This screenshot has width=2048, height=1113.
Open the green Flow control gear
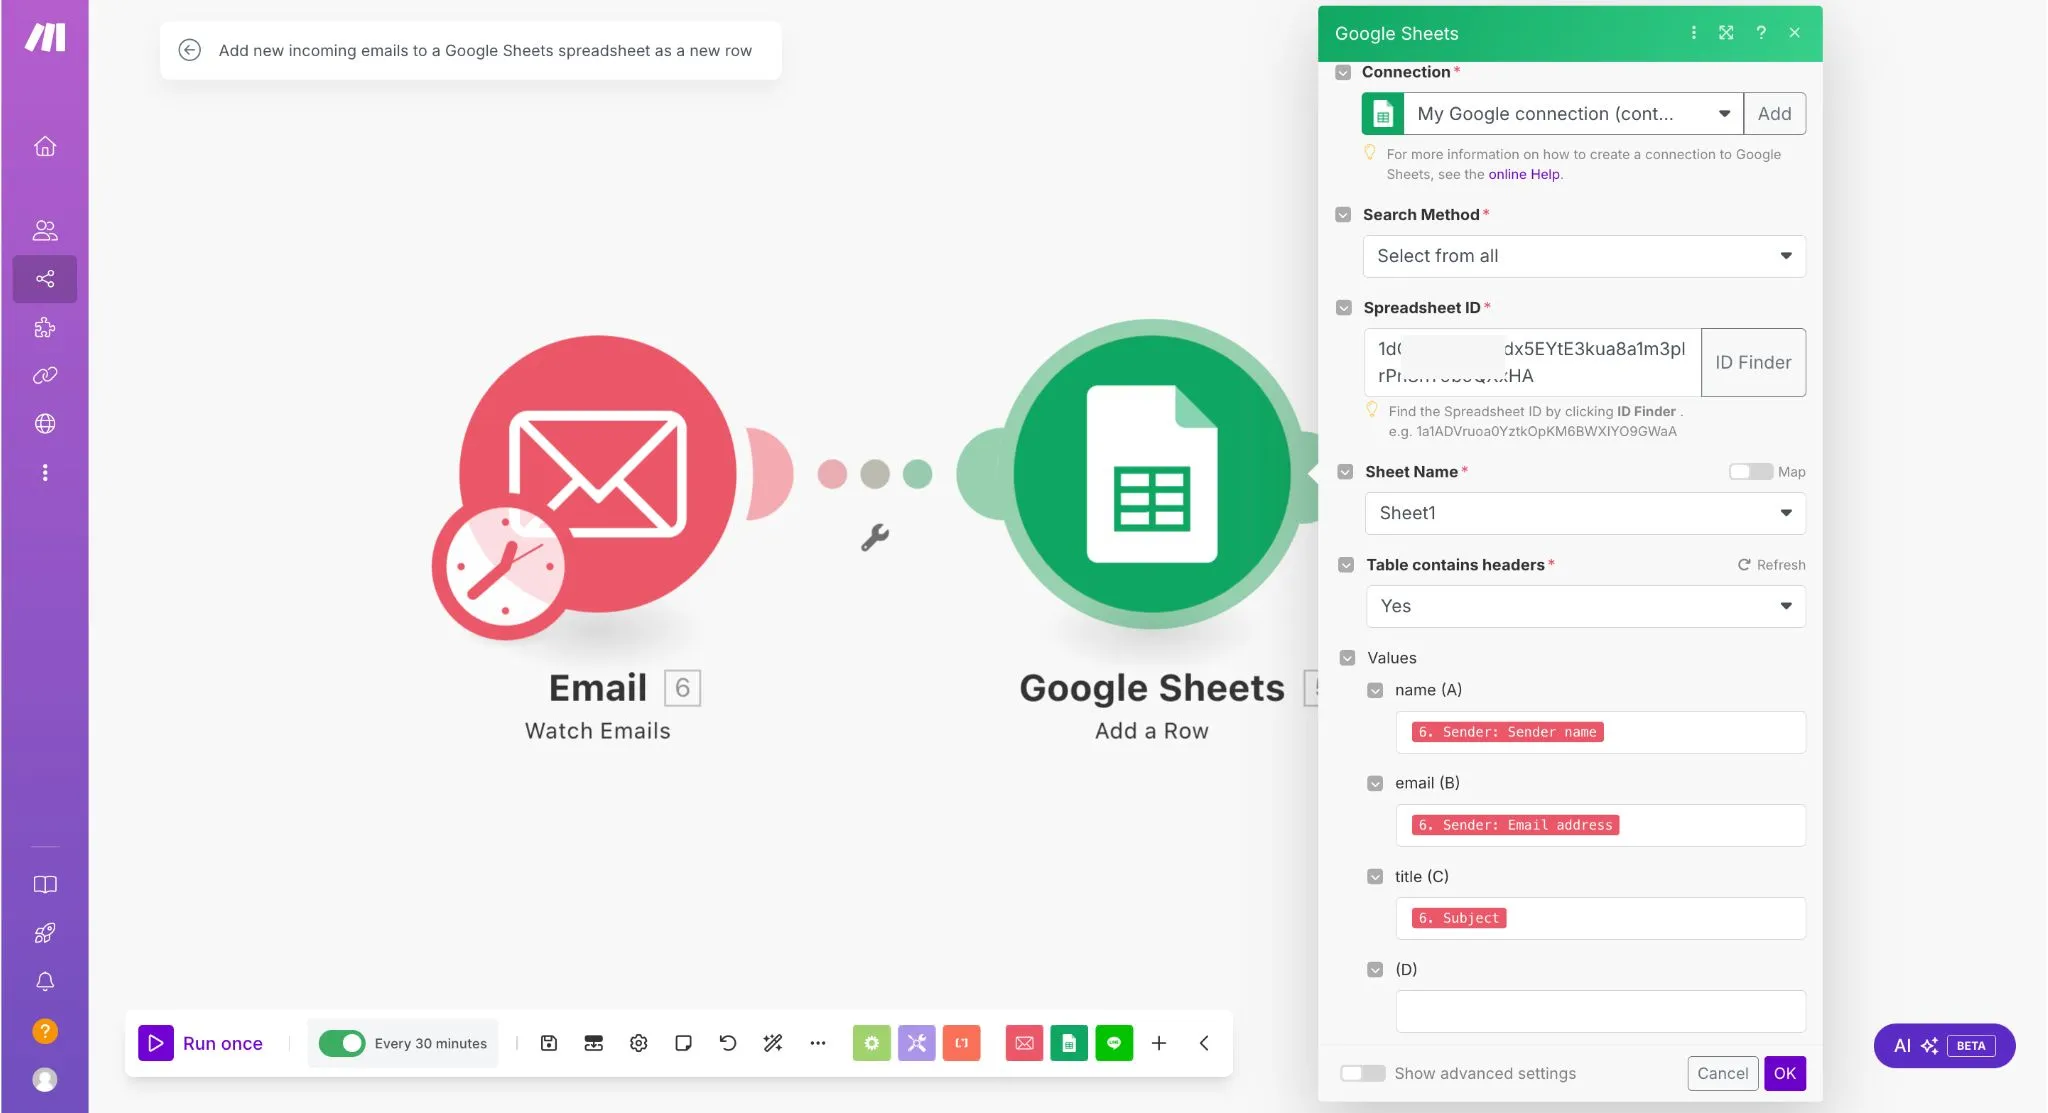[872, 1043]
